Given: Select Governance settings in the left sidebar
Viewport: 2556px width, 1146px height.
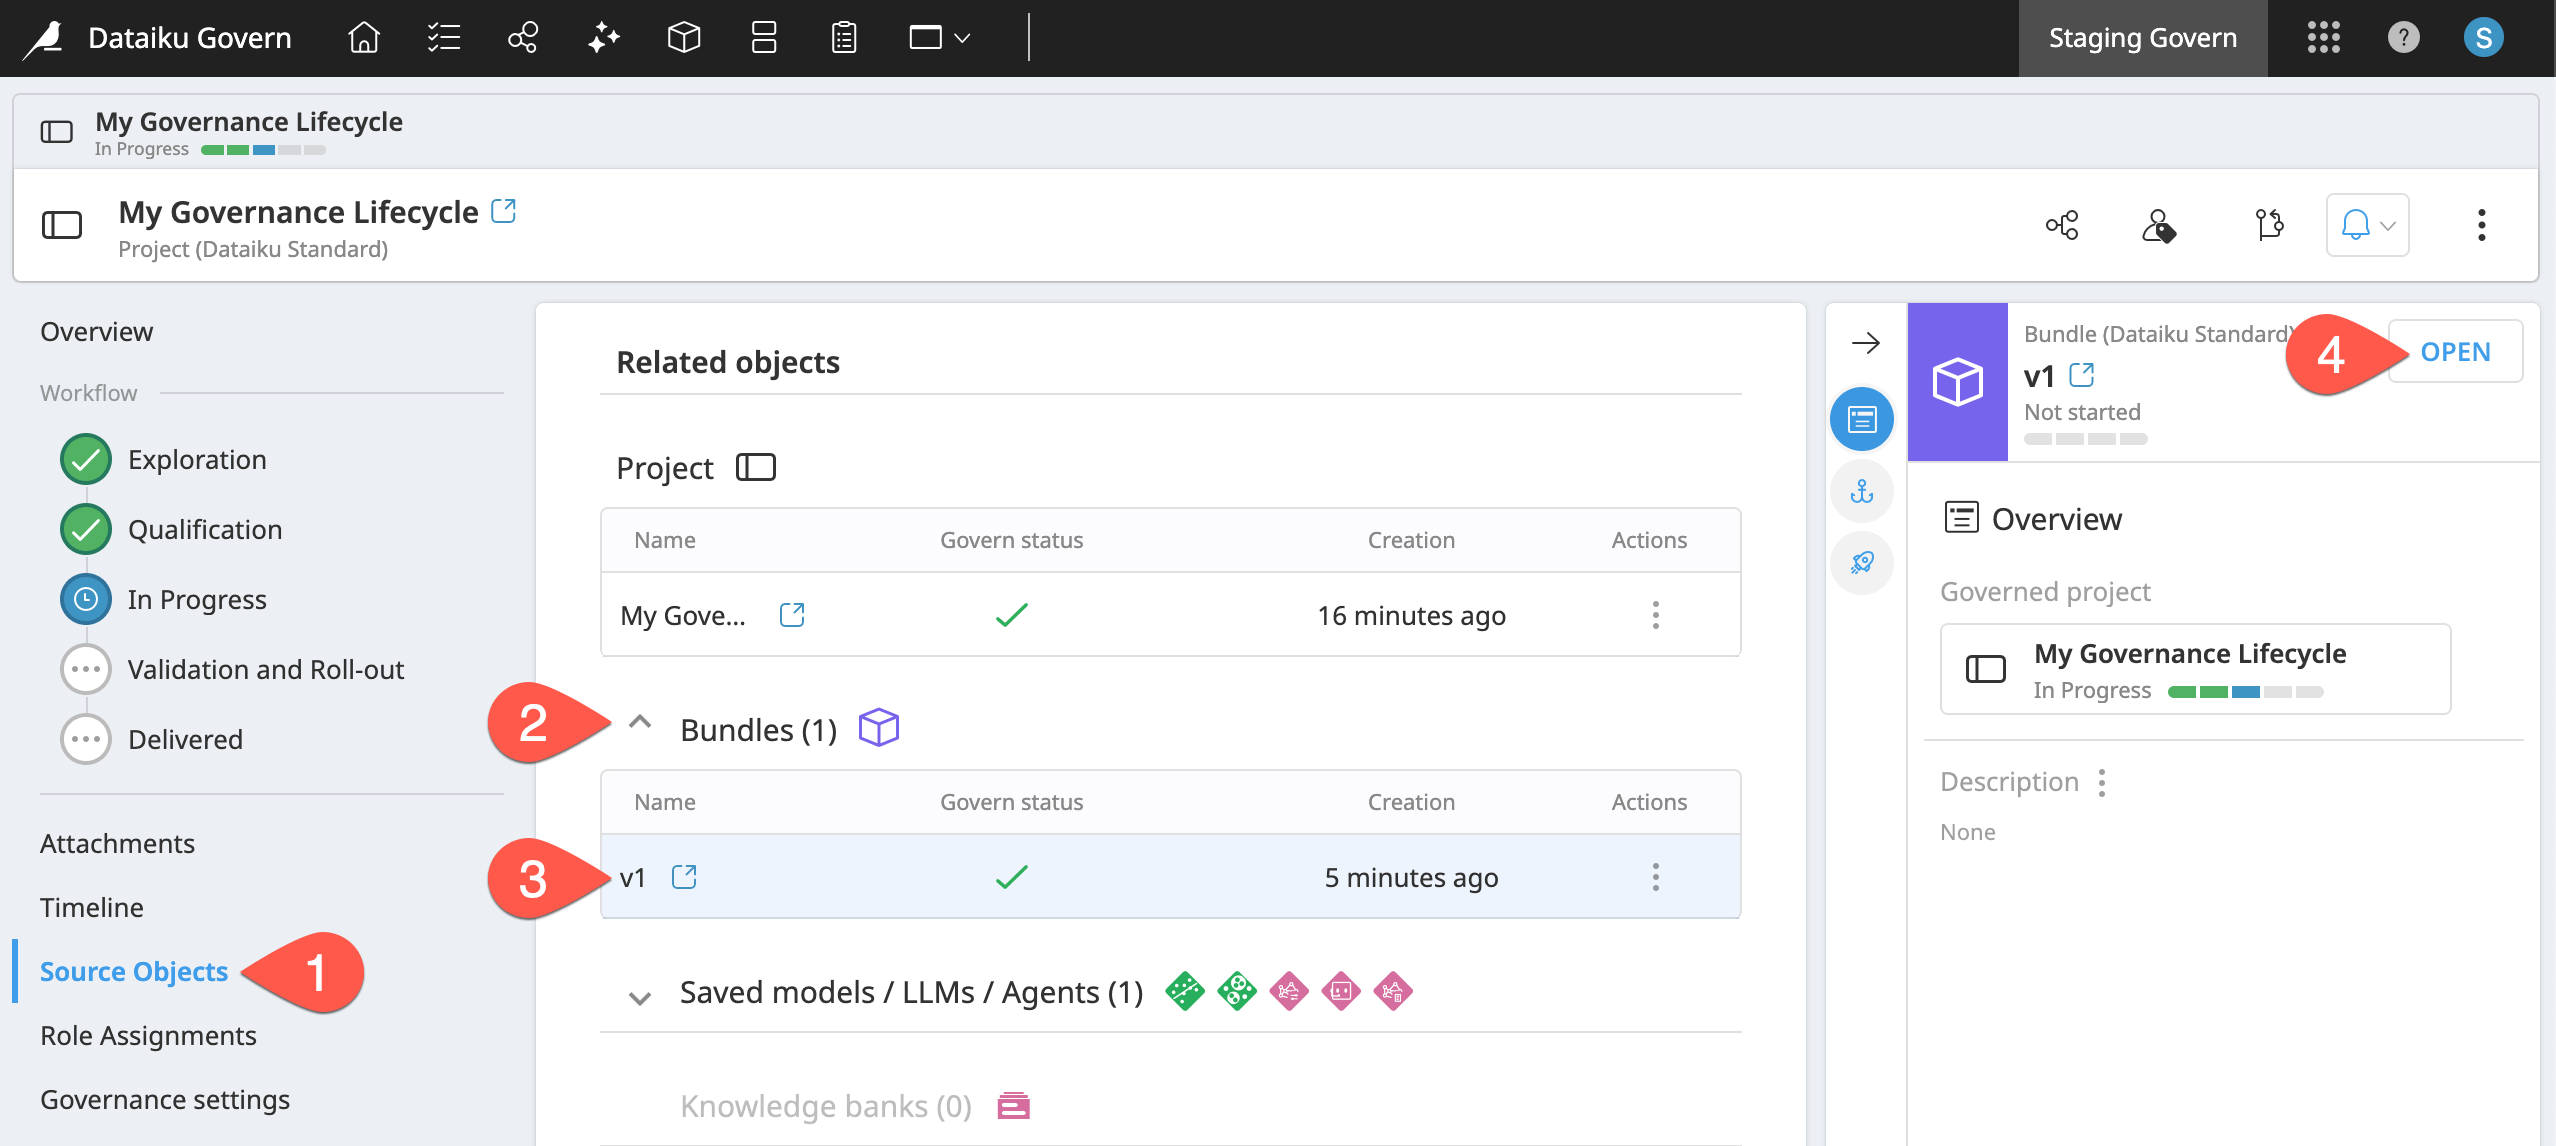Looking at the screenshot, I should pyautogui.click(x=165, y=1100).
